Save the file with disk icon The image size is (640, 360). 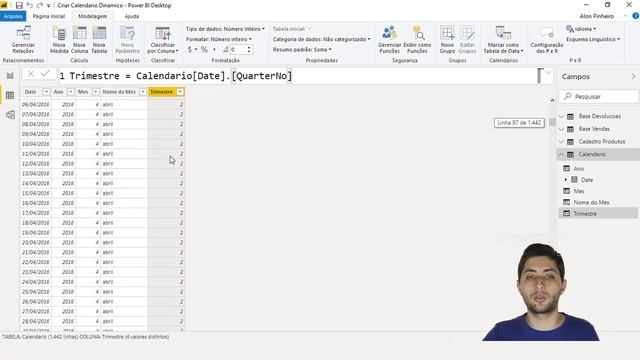tap(19, 5)
